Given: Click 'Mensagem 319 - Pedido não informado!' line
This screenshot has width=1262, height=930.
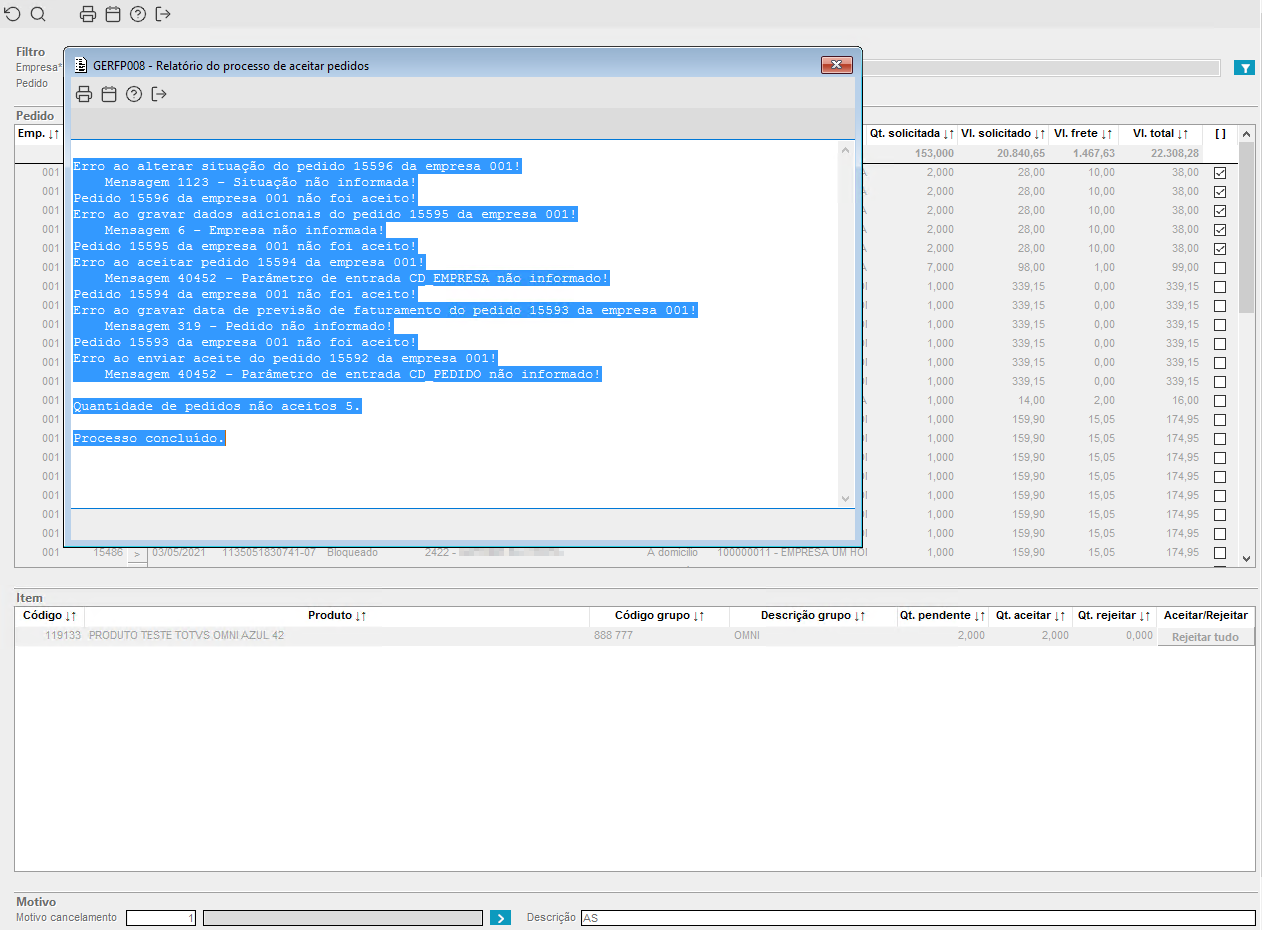Looking at the screenshot, I should pyautogui.click(x=248, y=326).
